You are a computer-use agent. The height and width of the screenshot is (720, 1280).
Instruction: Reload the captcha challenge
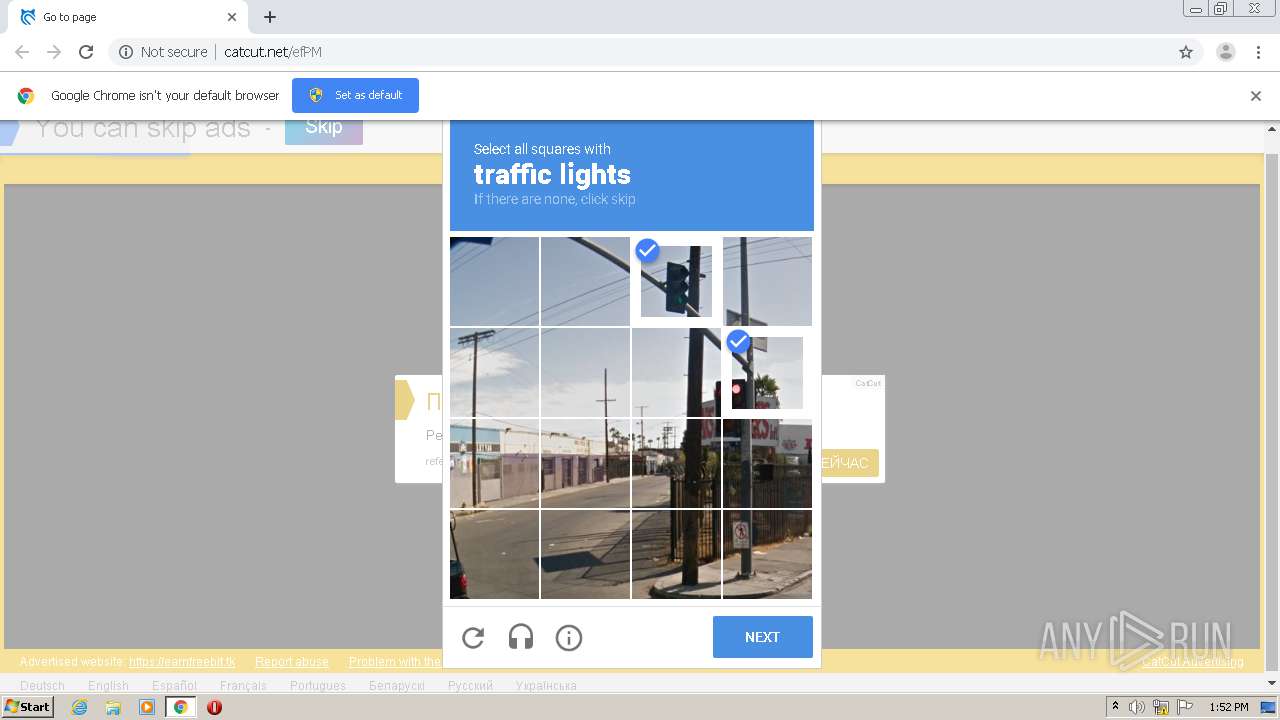point(473,638)
